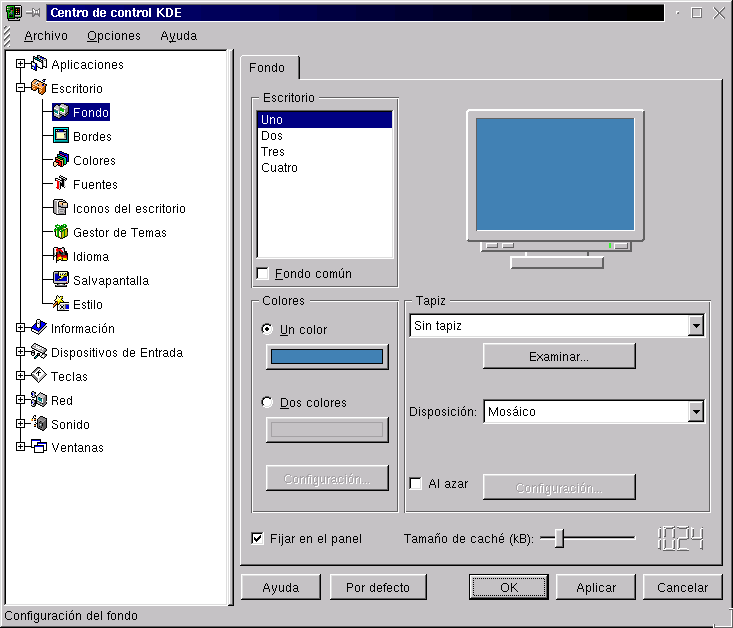This screenshot has height=628, width=733.
Task: Click the Salvapantalla monitor icon
Action: pyautogui.click(x=60, y=281)
